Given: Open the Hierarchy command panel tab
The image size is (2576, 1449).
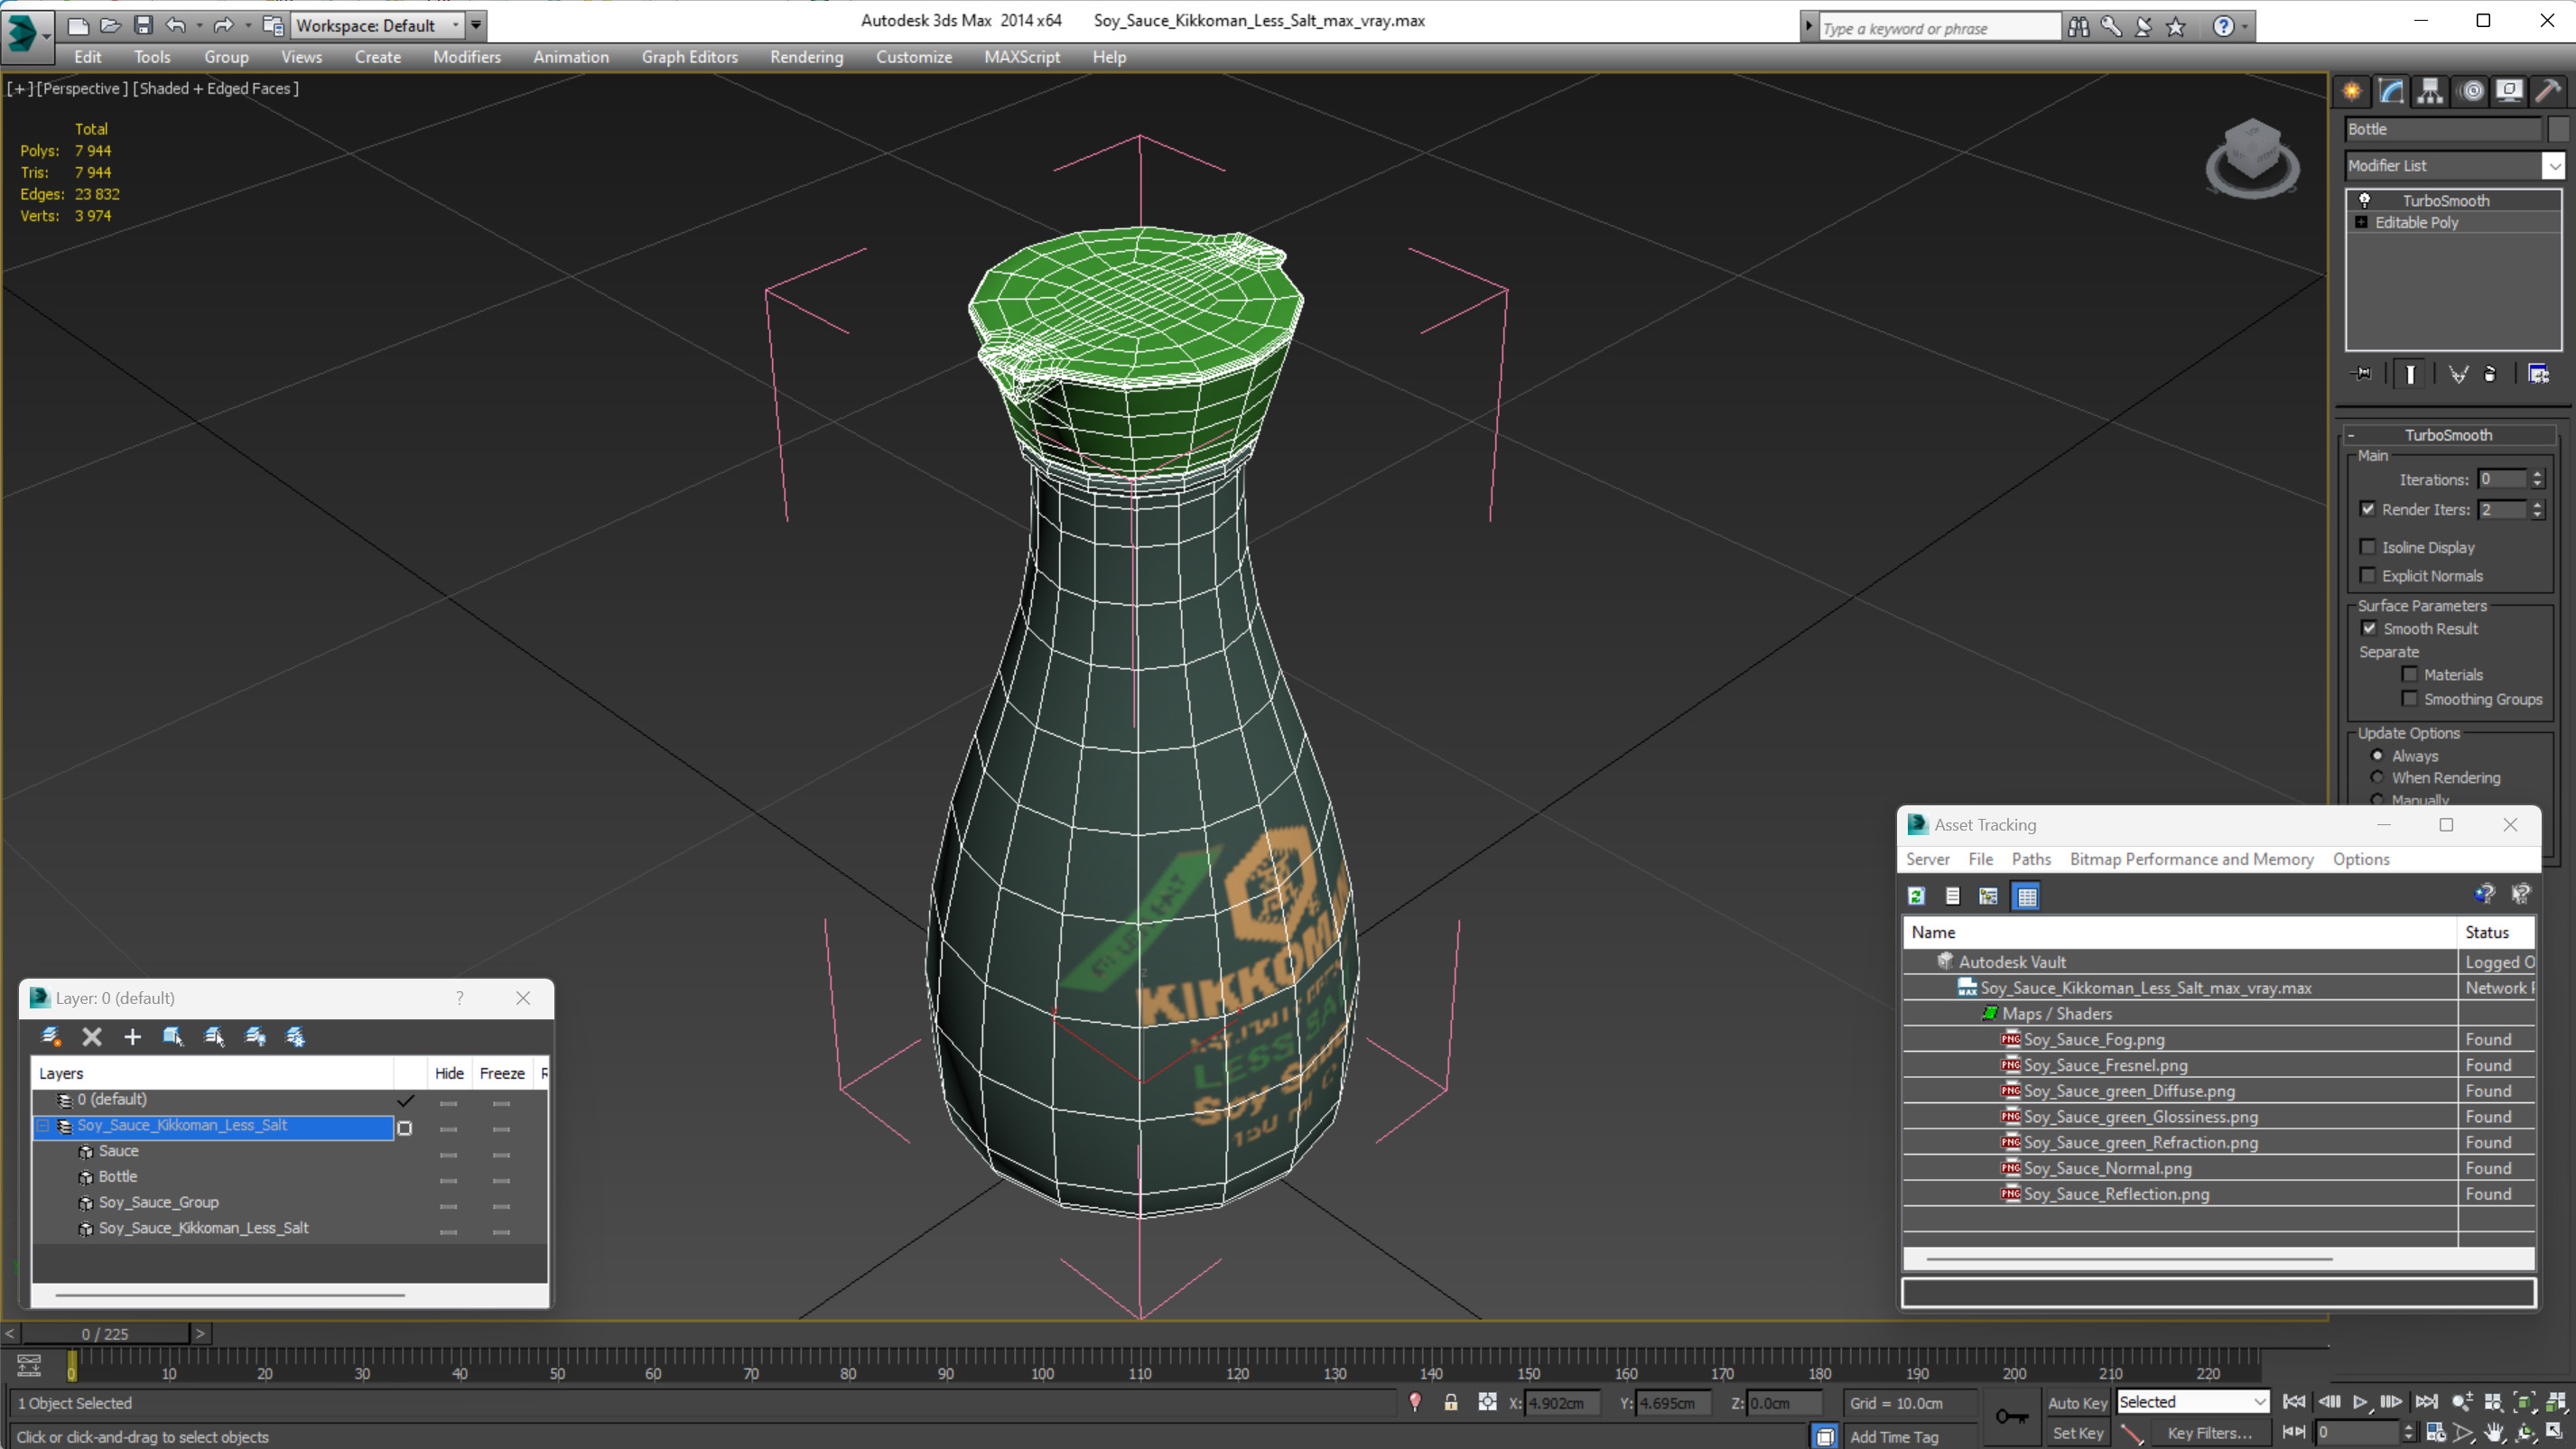Looking at the screenshot, I should tap(2430, 92).
